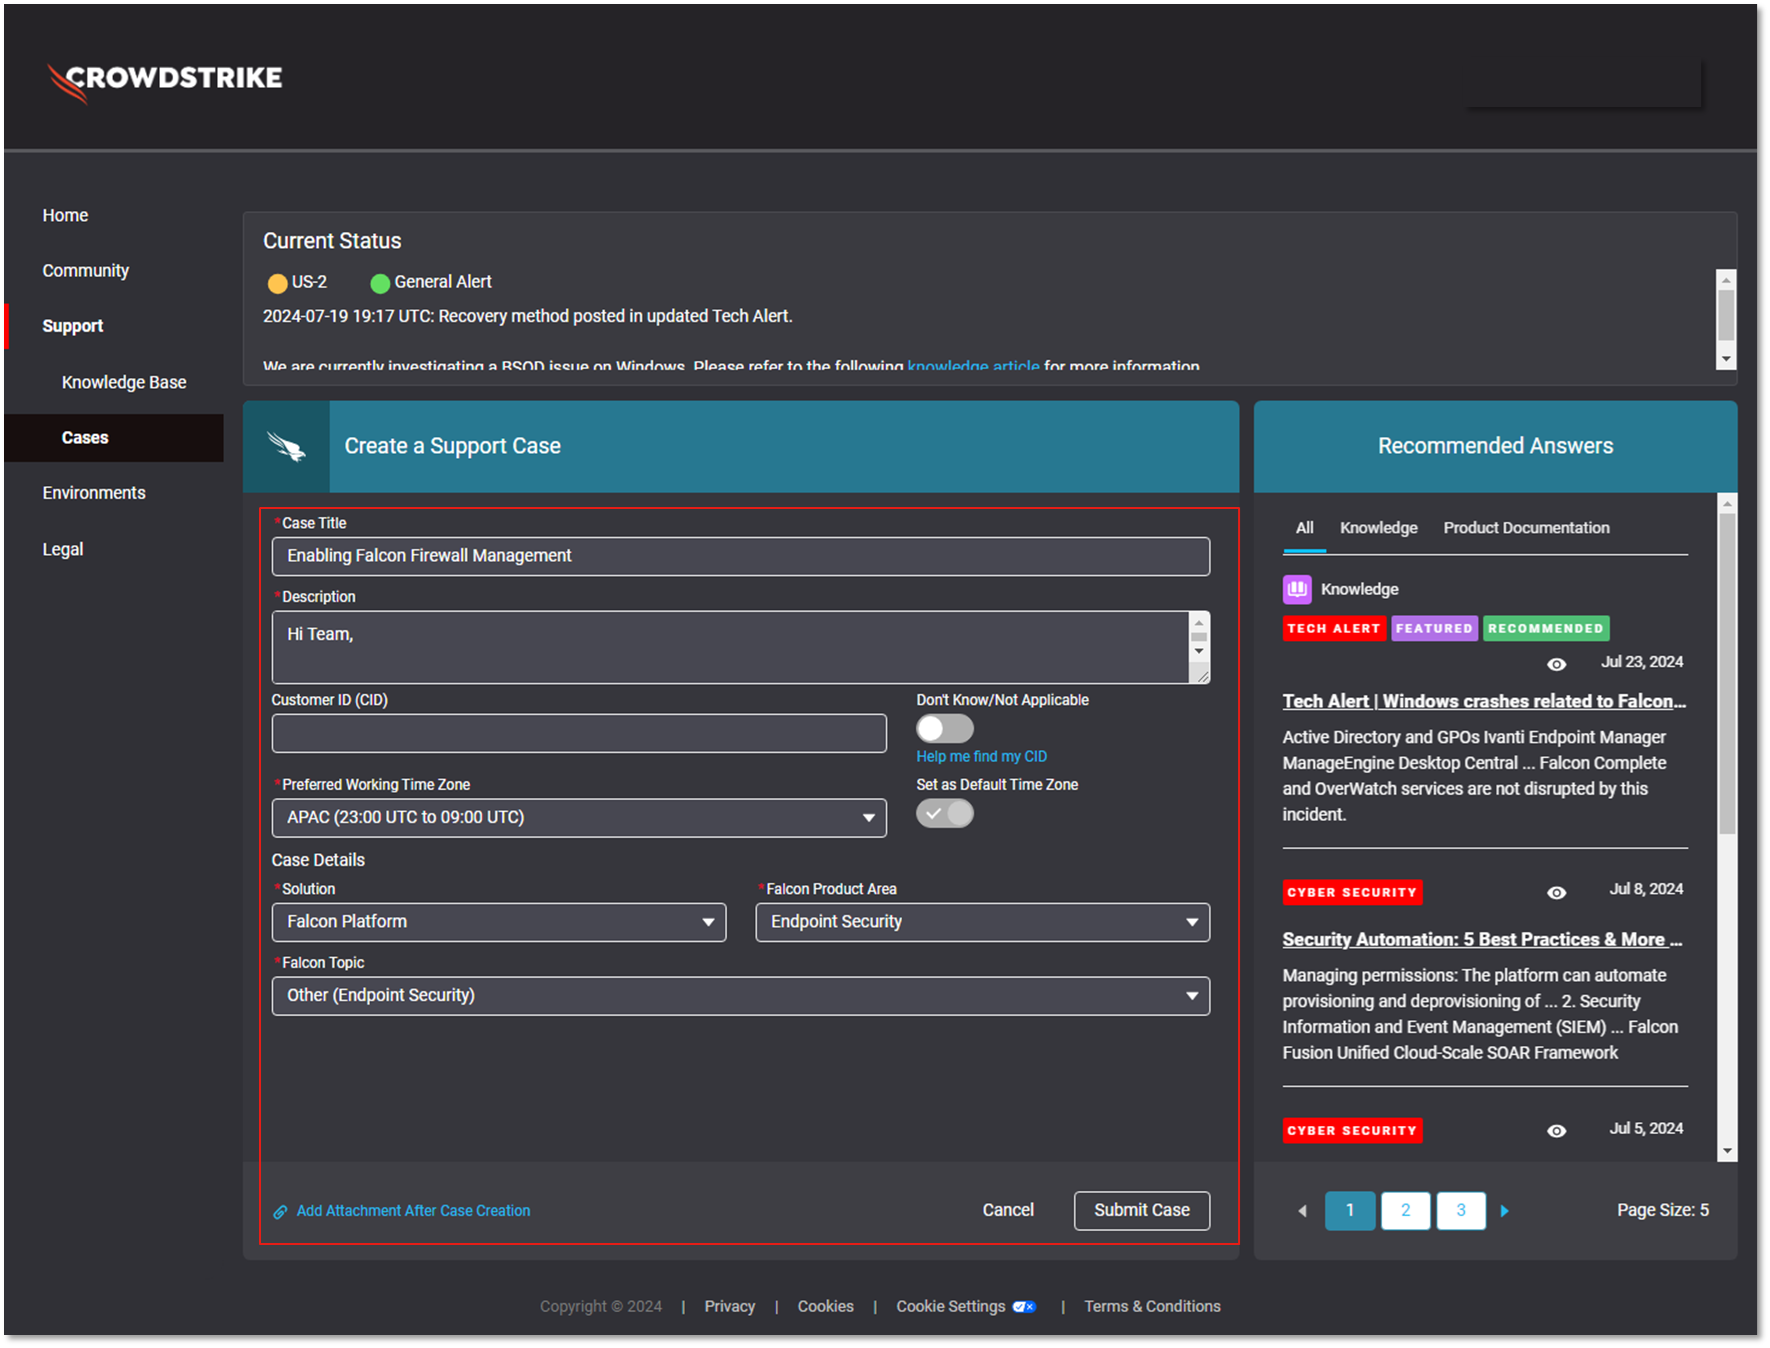Click the Cancel button
Screen dimensions: 1770x1348
[x=1008, y=1211]
